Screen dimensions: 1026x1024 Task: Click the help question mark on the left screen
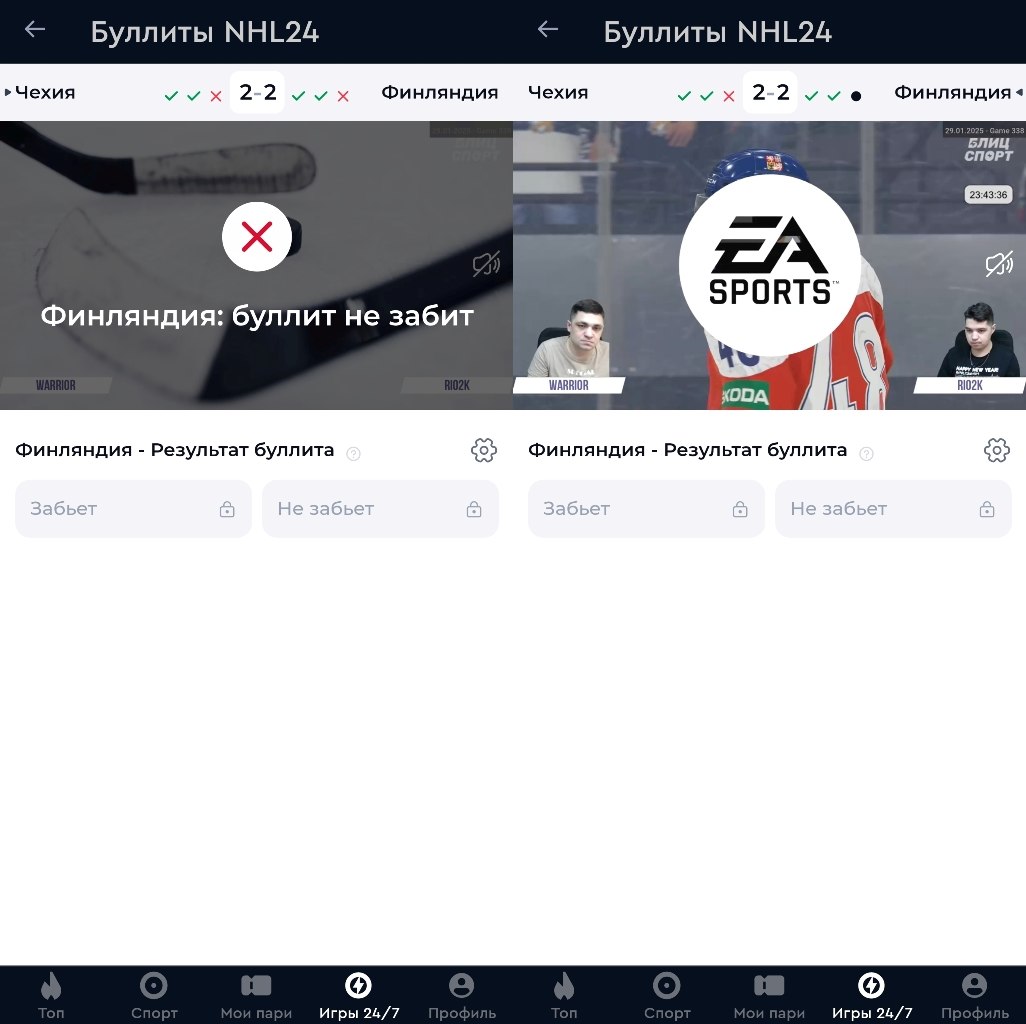pyautogui.click(x=353, y=453)
